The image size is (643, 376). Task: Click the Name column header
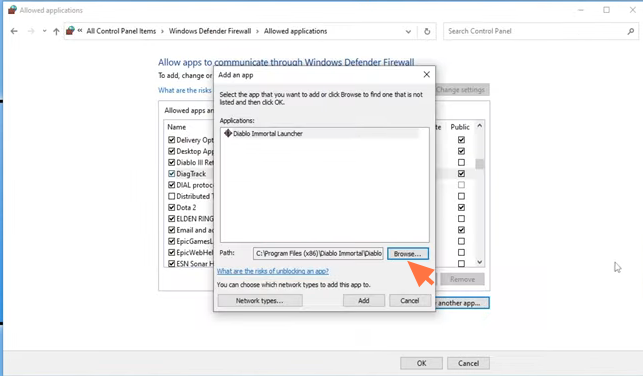[176, 127]
